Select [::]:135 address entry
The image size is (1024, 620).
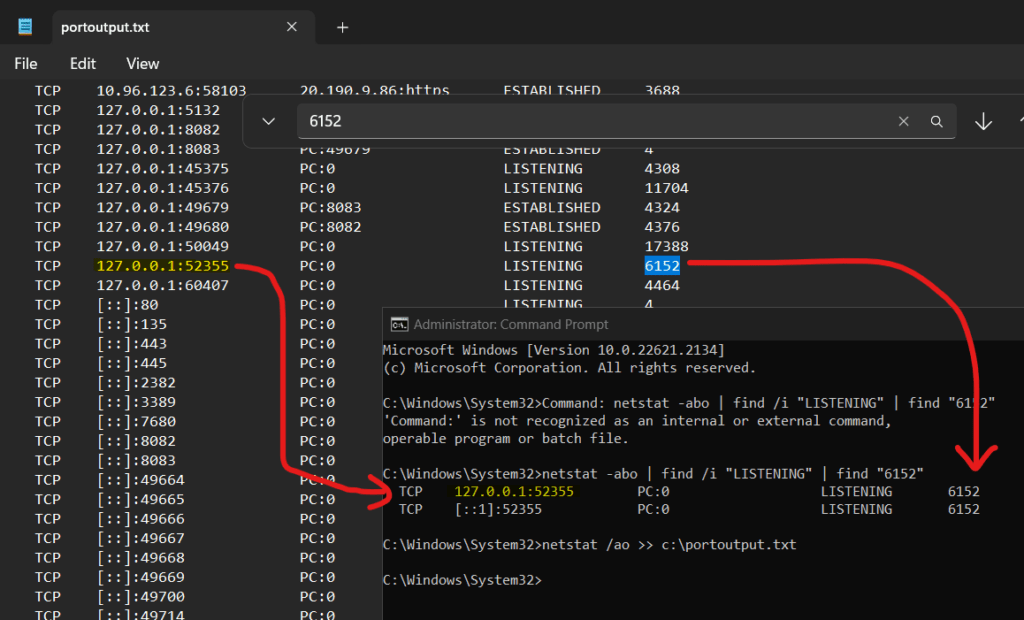coord(131,324)
